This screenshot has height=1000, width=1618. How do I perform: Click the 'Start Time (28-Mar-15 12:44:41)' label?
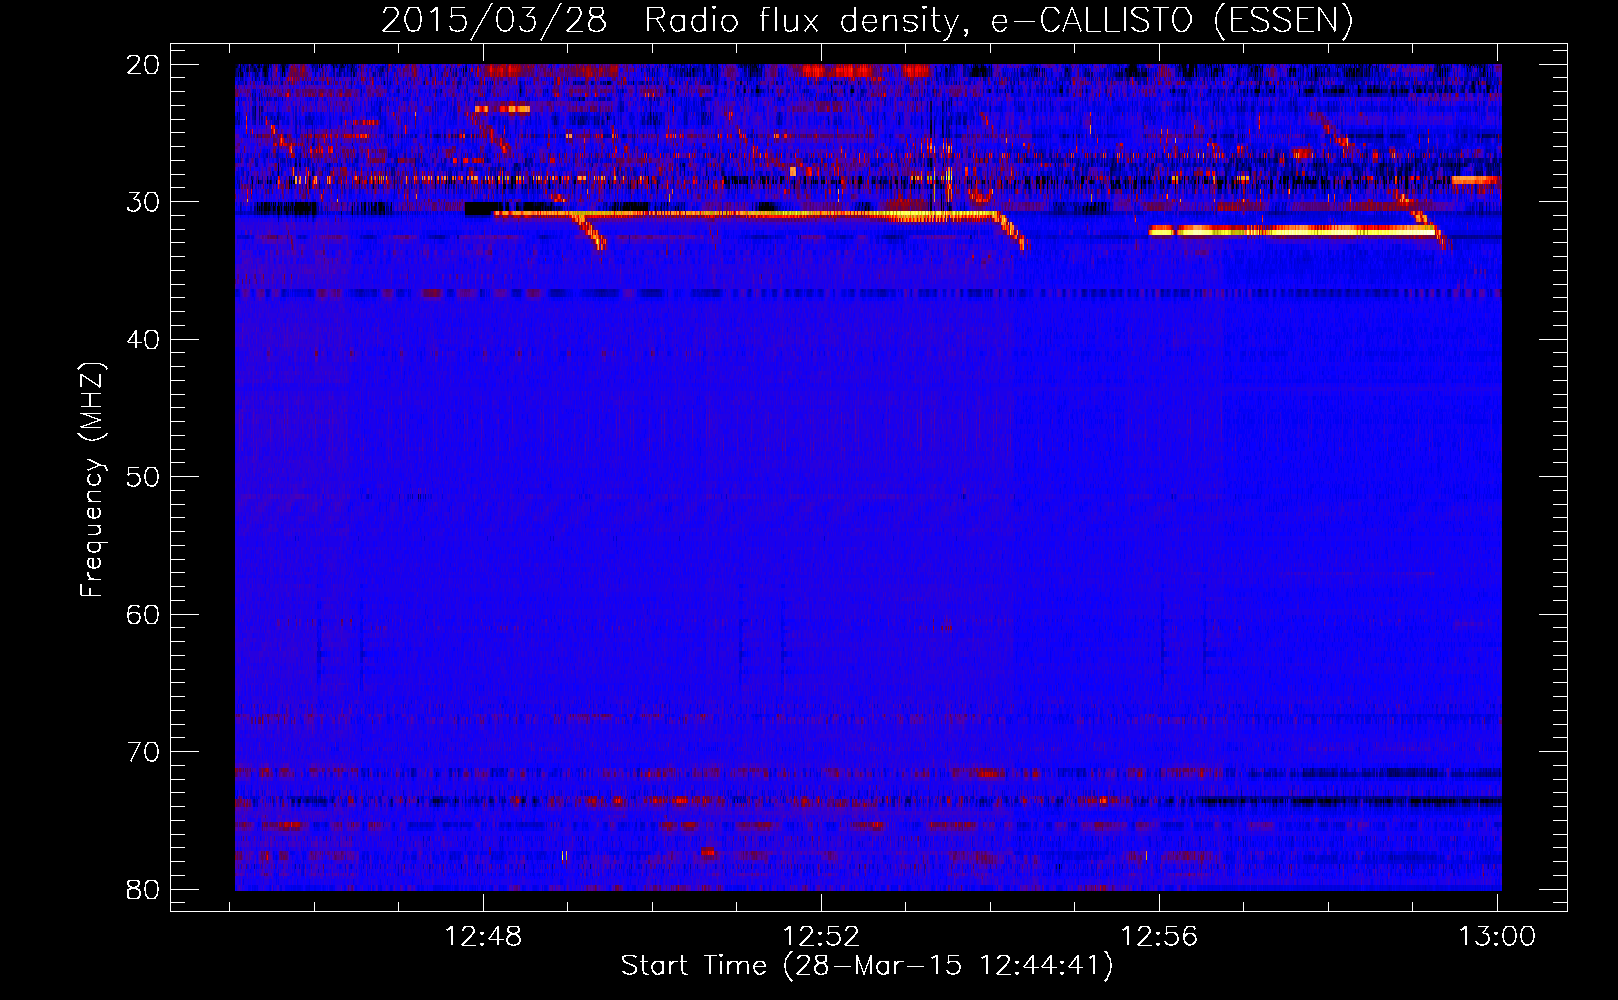point(866,966)
